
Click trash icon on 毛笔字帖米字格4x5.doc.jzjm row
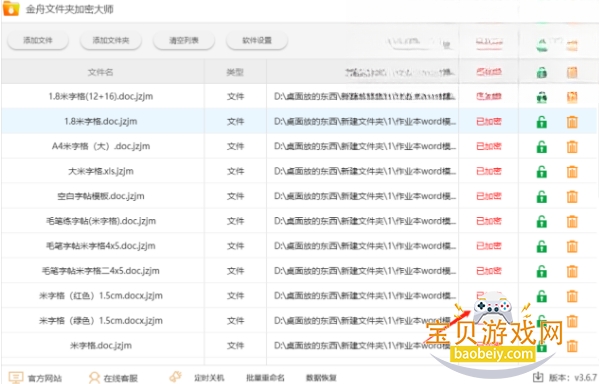tap(572, 246)
